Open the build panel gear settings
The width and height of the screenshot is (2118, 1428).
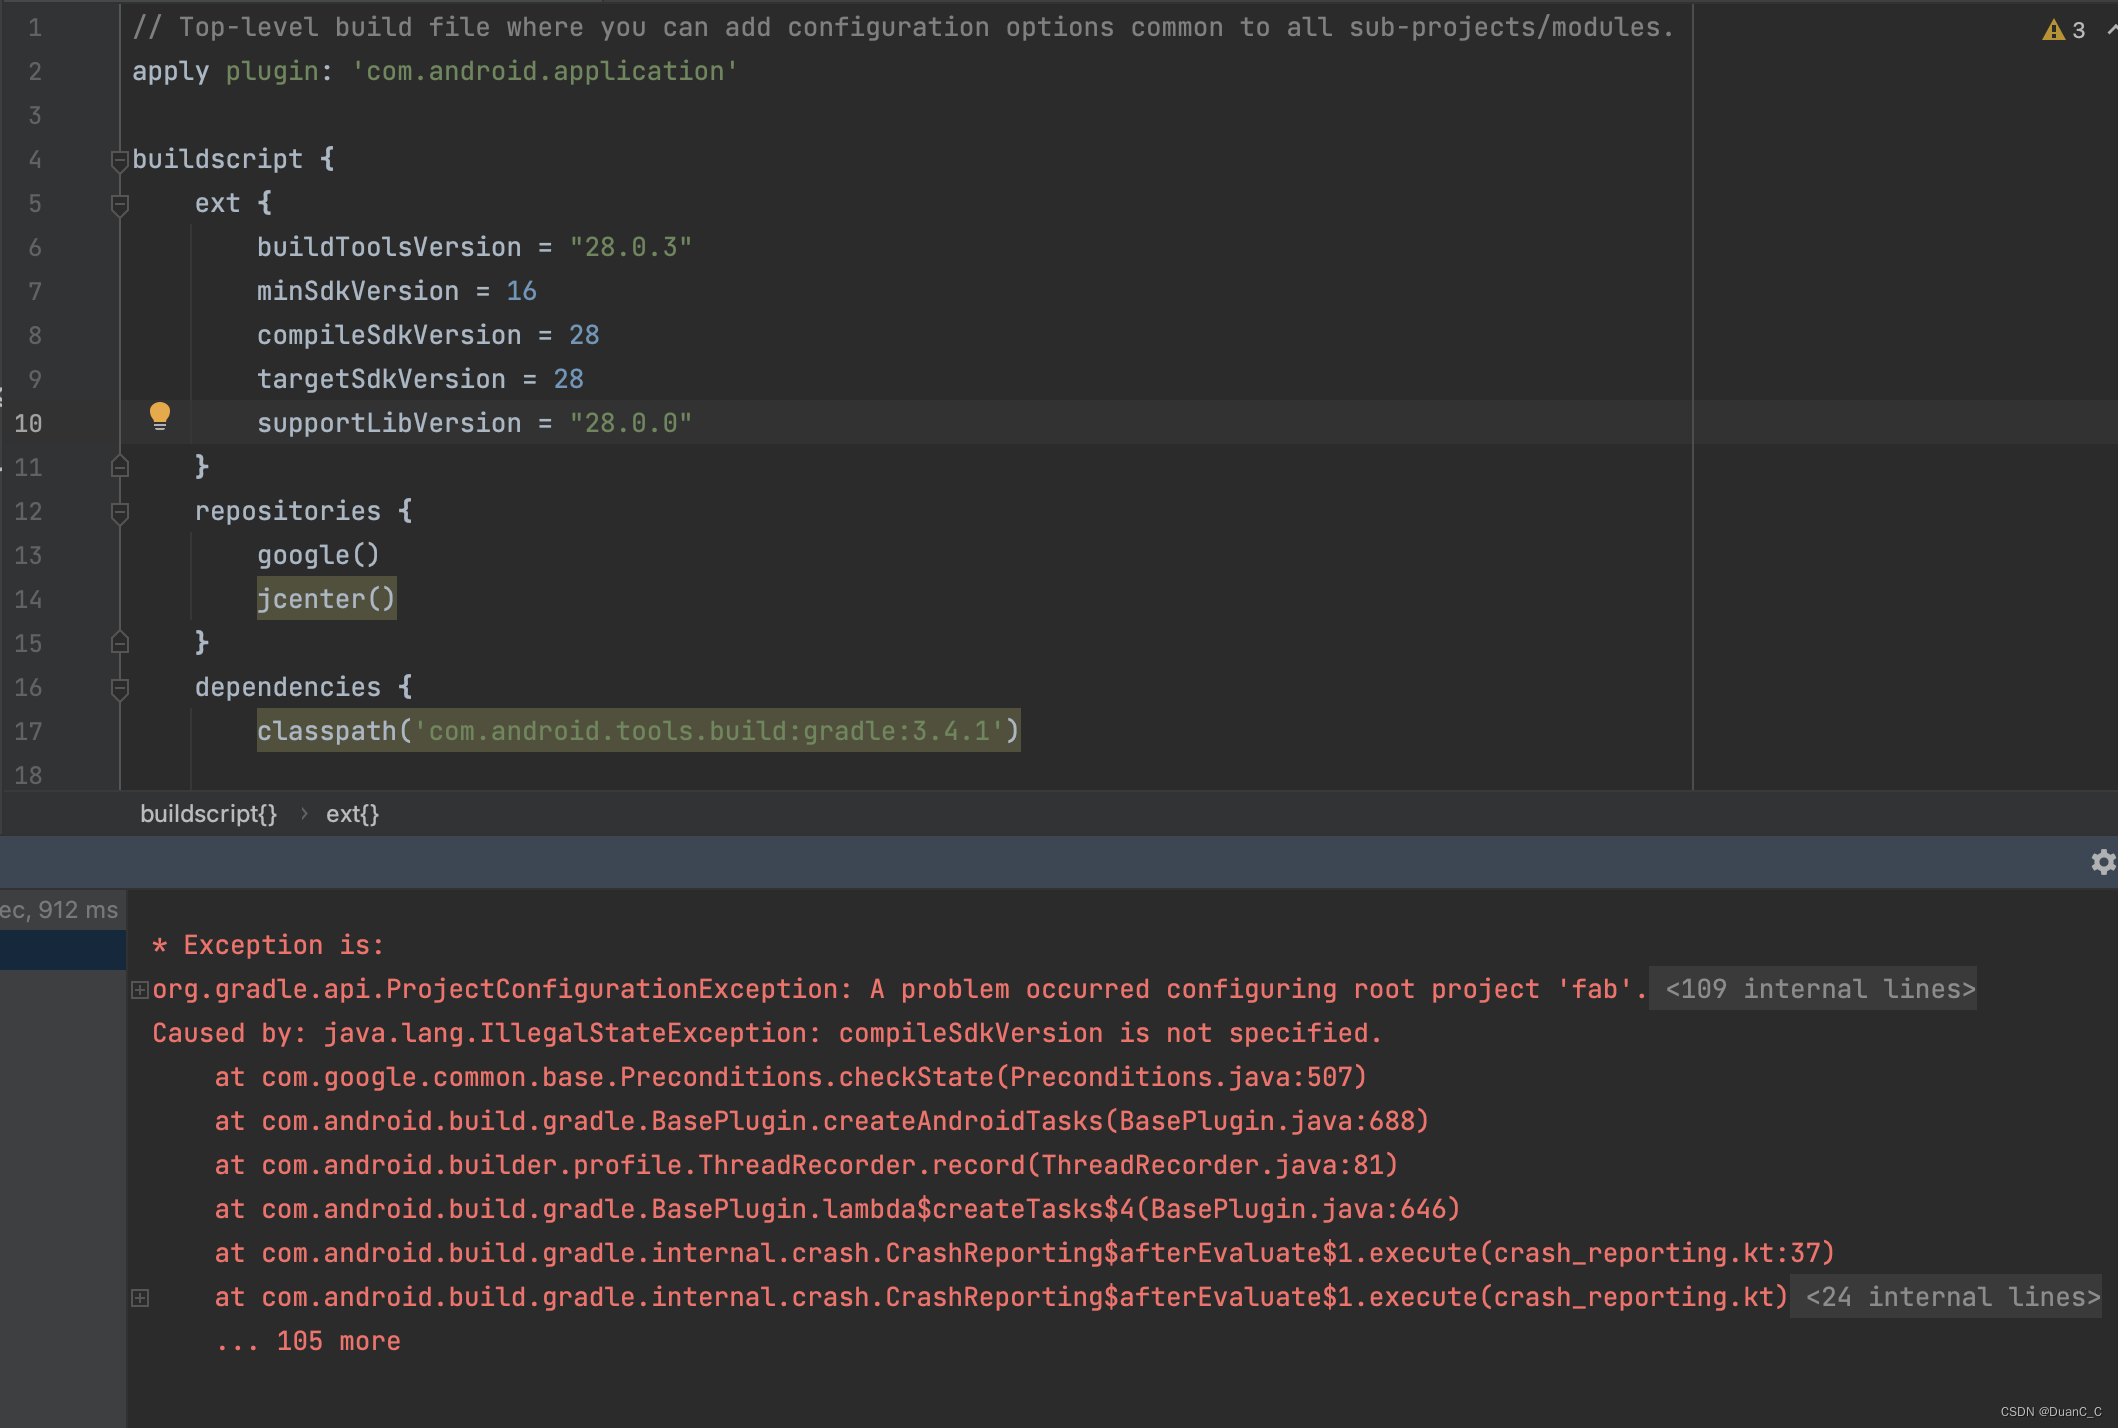coord(2102,862)
